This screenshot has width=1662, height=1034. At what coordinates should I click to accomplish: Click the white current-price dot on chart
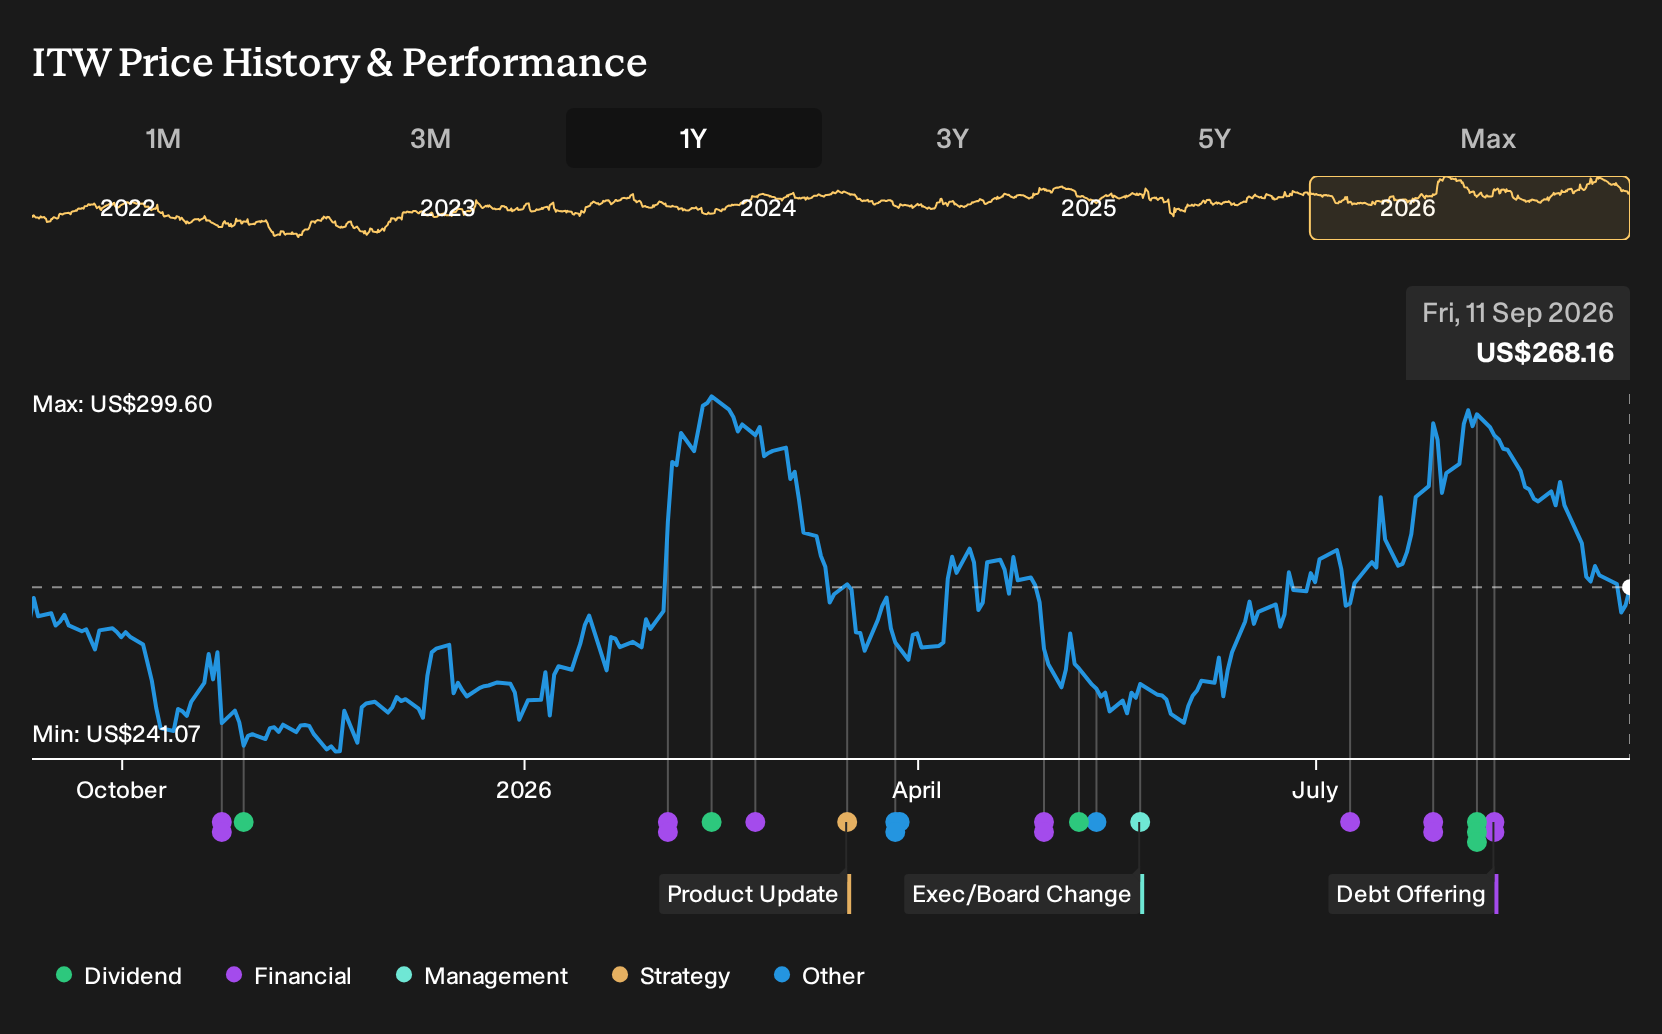coord(1628,587)
